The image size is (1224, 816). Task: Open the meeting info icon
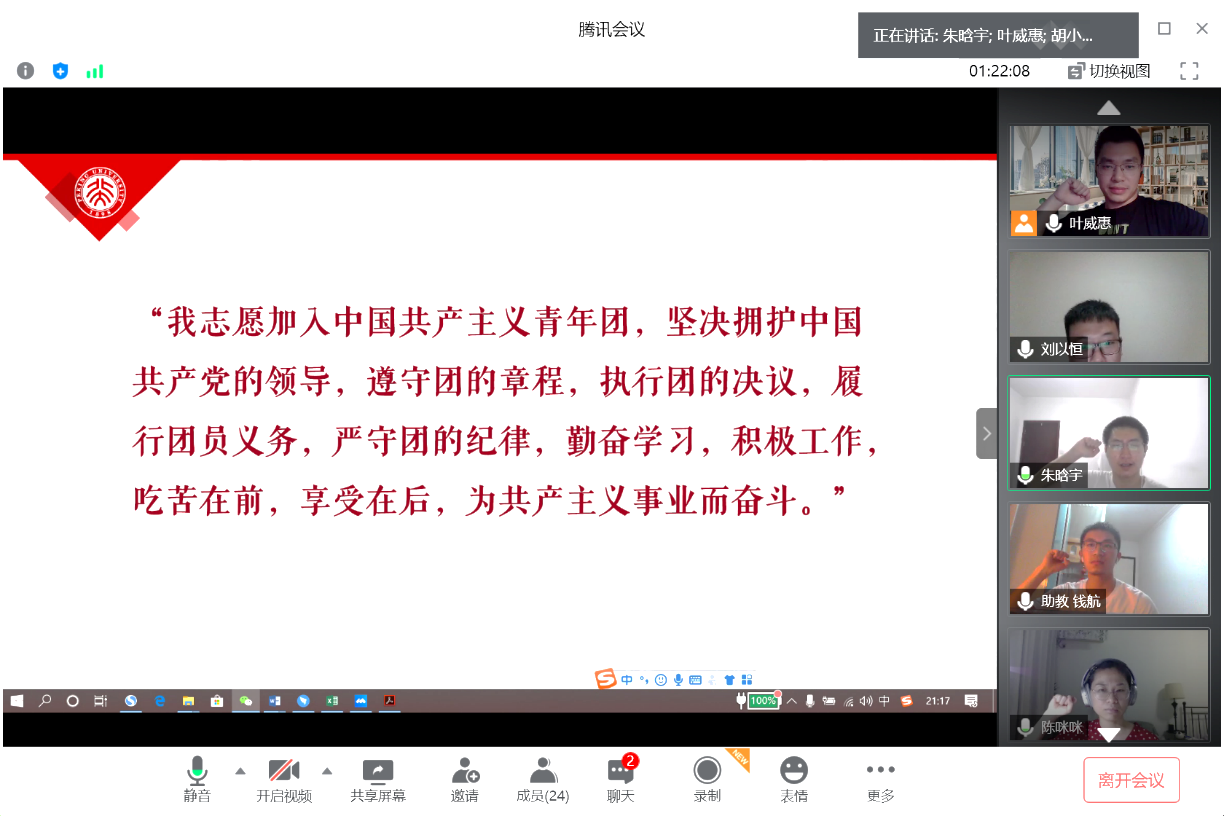[x=26, y=71]
